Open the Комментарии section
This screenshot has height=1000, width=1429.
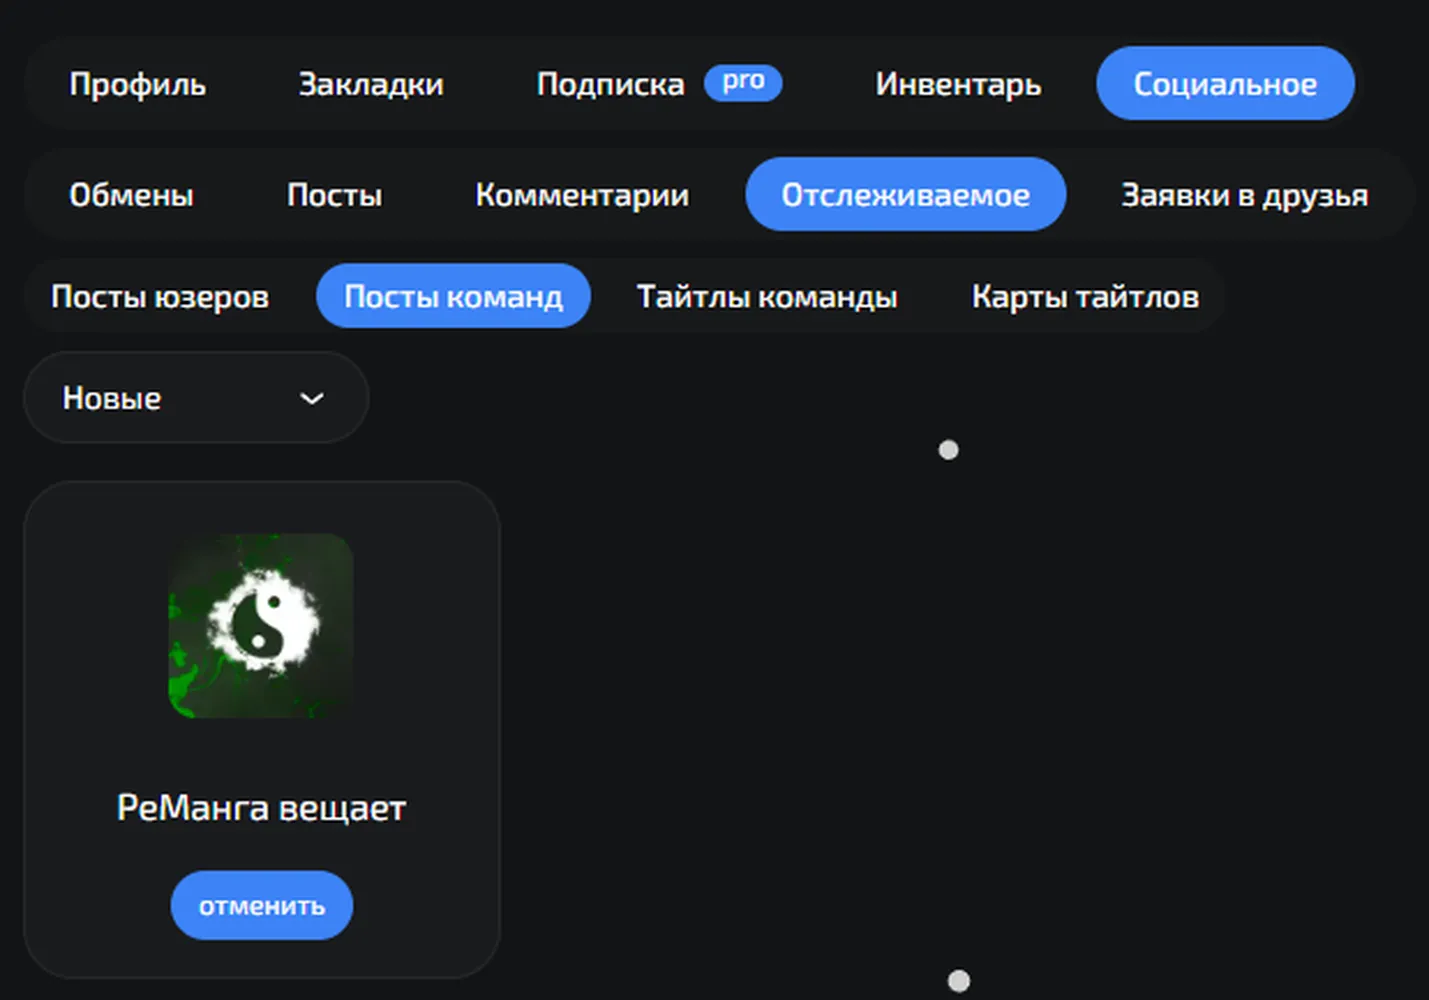tap(582, 195)
